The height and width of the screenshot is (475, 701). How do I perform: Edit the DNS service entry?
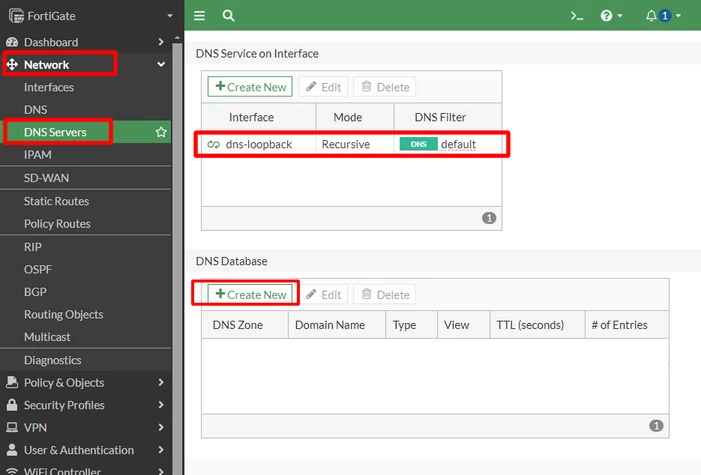click(x=323, y=87)
